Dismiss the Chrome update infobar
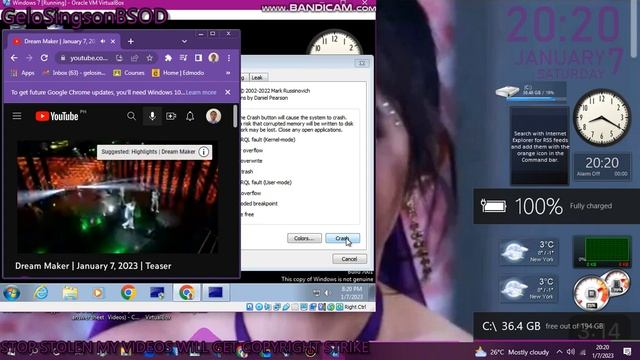 228,92
